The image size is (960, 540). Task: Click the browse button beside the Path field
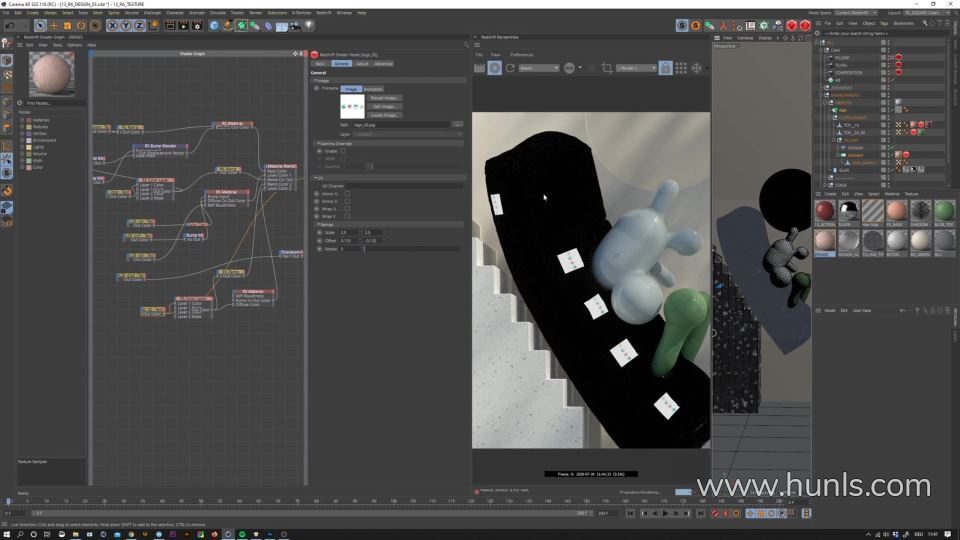457,125
